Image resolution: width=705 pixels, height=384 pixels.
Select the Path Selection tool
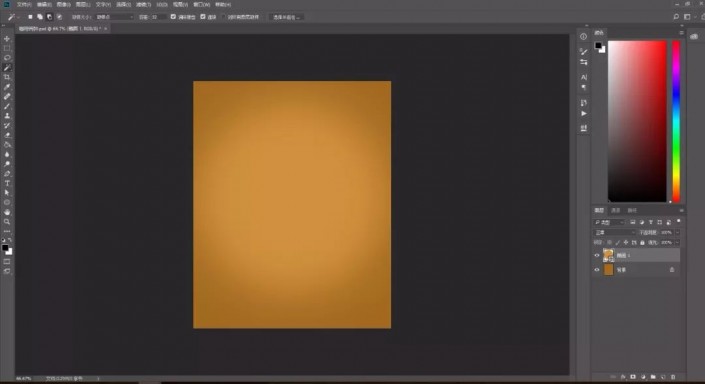(x=7, y=193)
